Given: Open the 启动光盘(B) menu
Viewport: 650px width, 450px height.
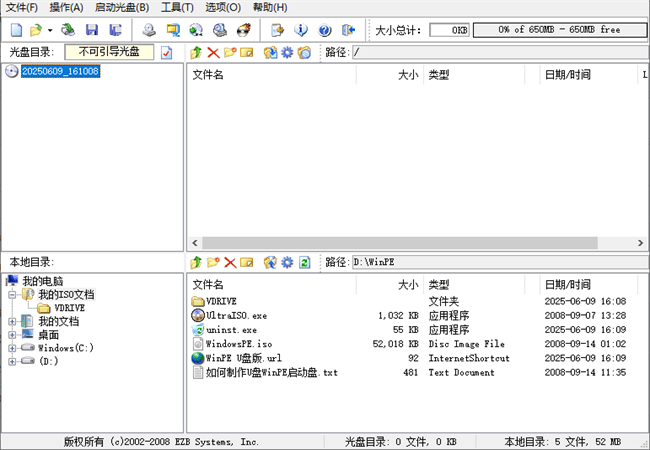Looking at the screenshot, I should coord(116,7).
